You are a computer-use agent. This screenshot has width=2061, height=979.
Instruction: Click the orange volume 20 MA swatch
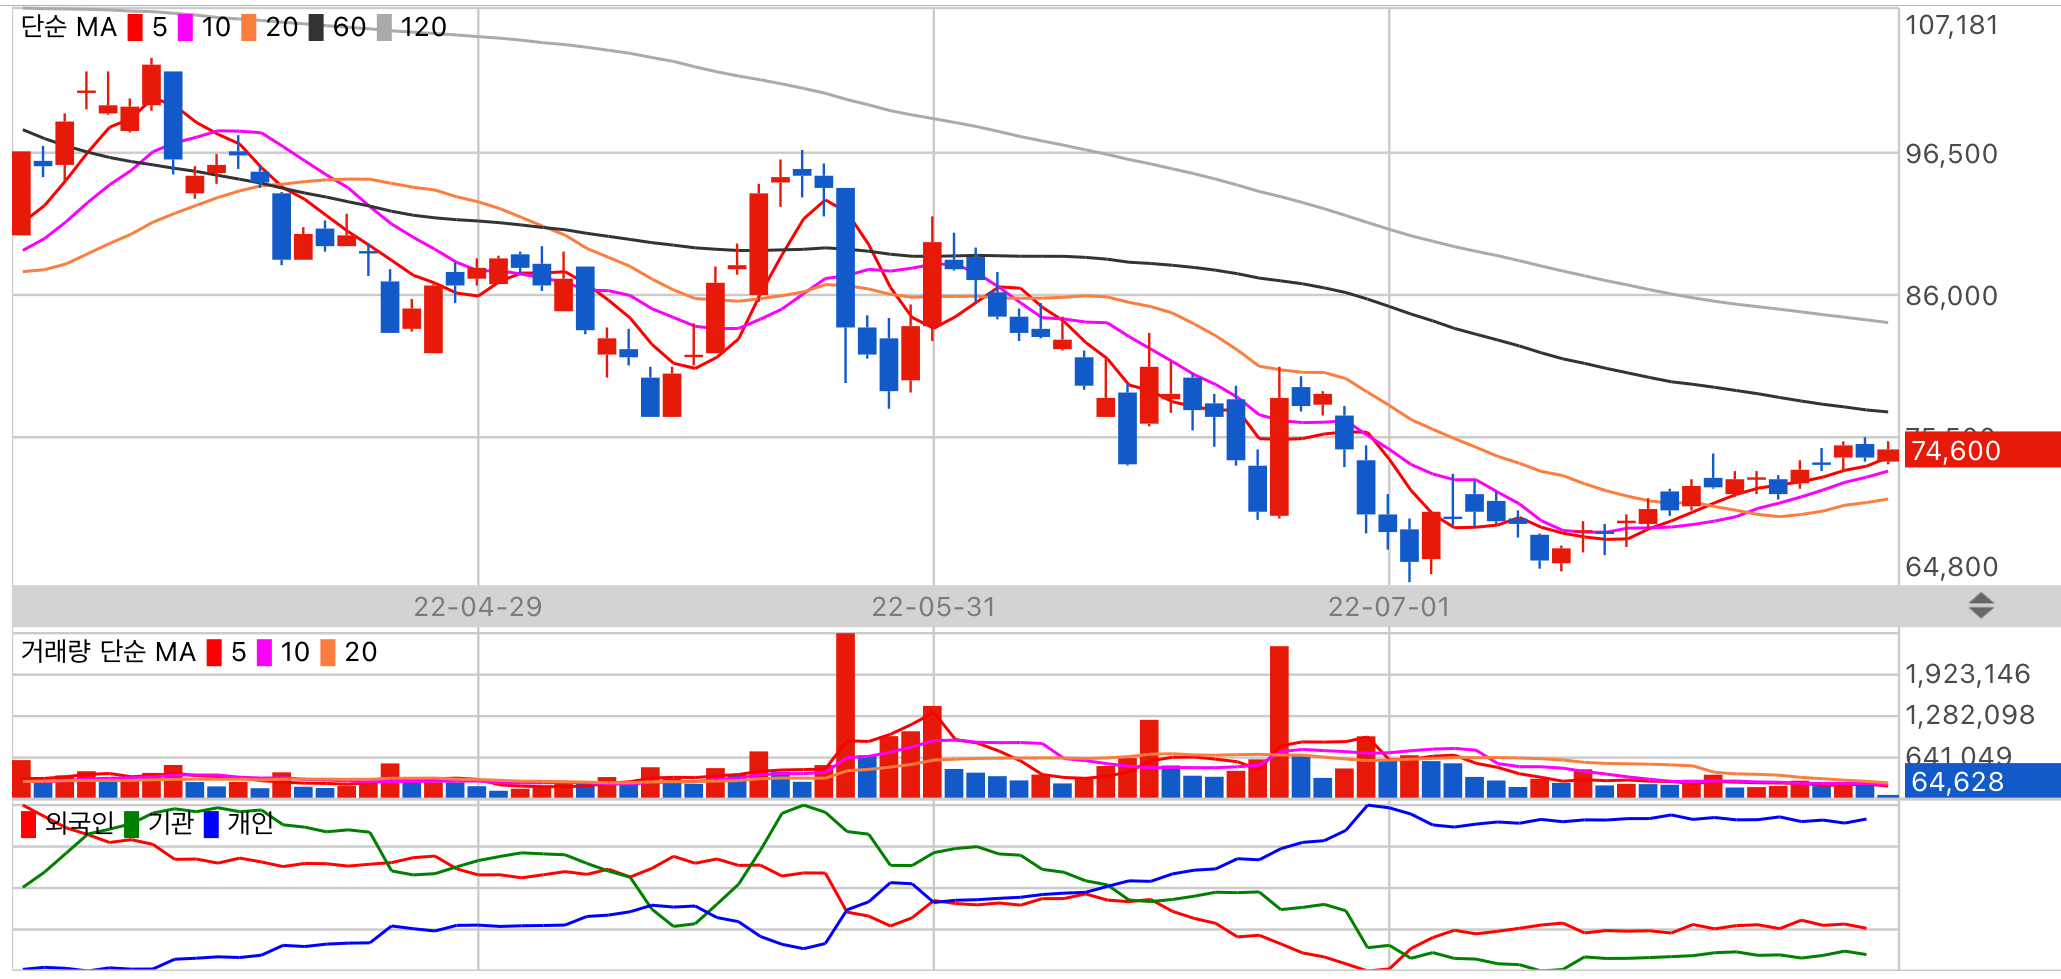328,652
